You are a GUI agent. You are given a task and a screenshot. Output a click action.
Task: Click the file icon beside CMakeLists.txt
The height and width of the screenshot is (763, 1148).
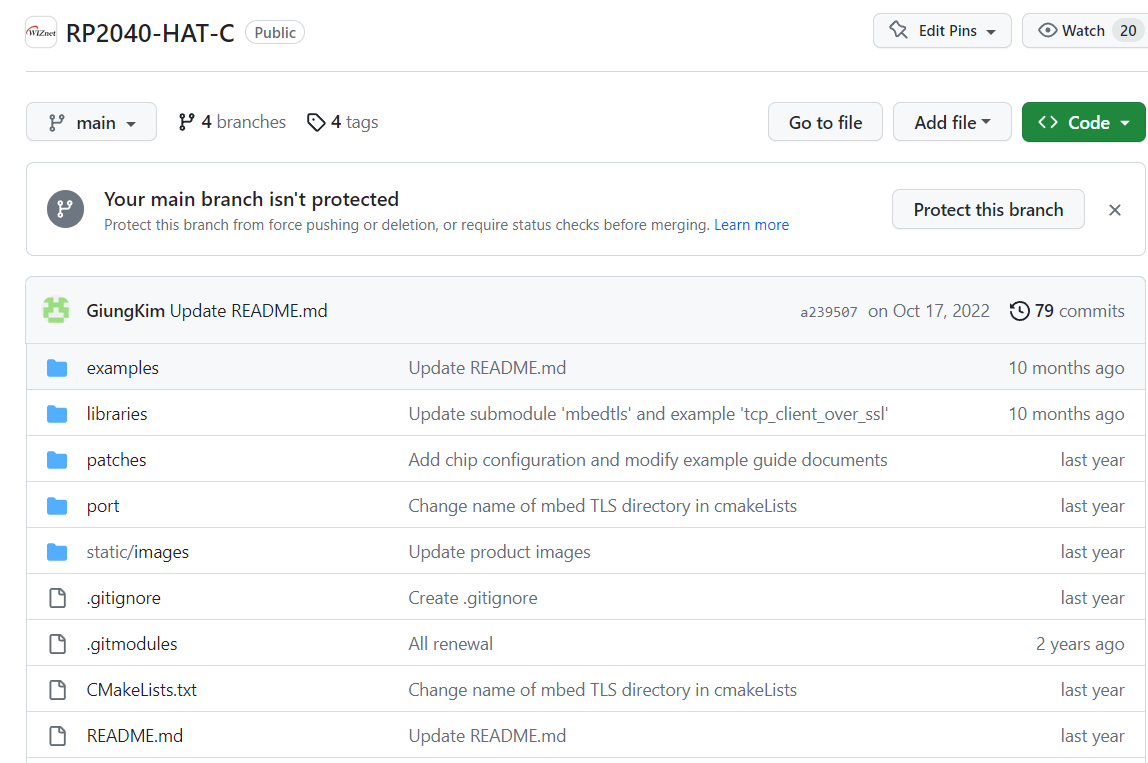coord(57,690)
